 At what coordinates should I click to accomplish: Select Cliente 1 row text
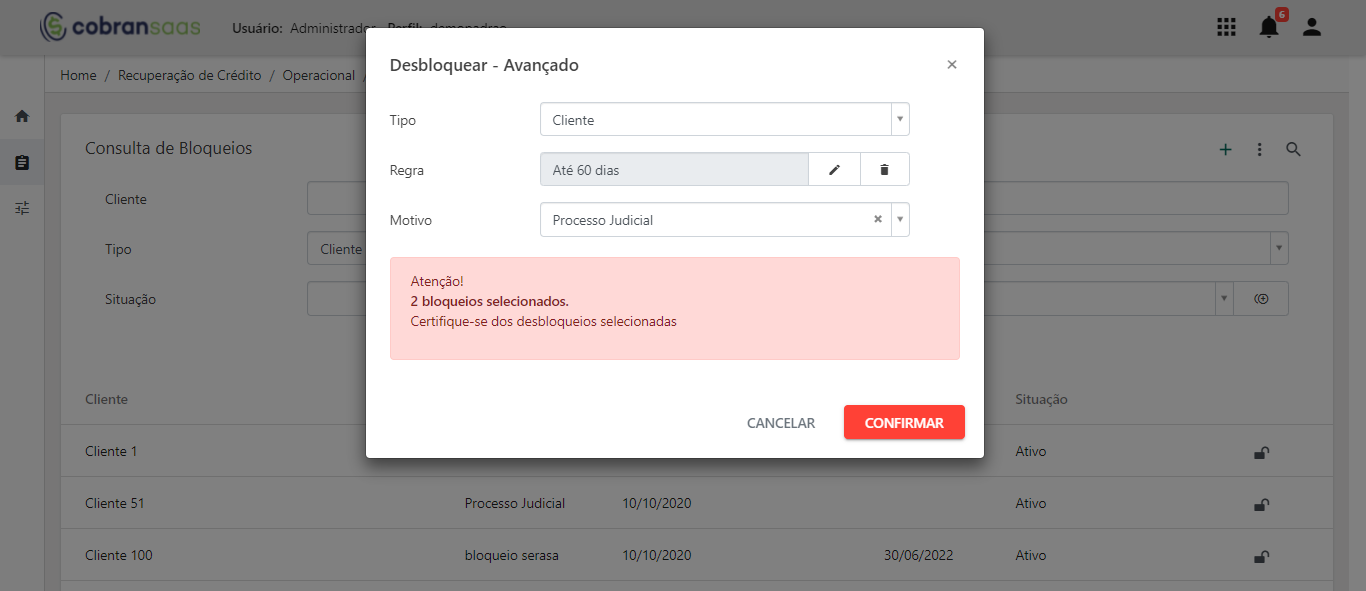111,451
